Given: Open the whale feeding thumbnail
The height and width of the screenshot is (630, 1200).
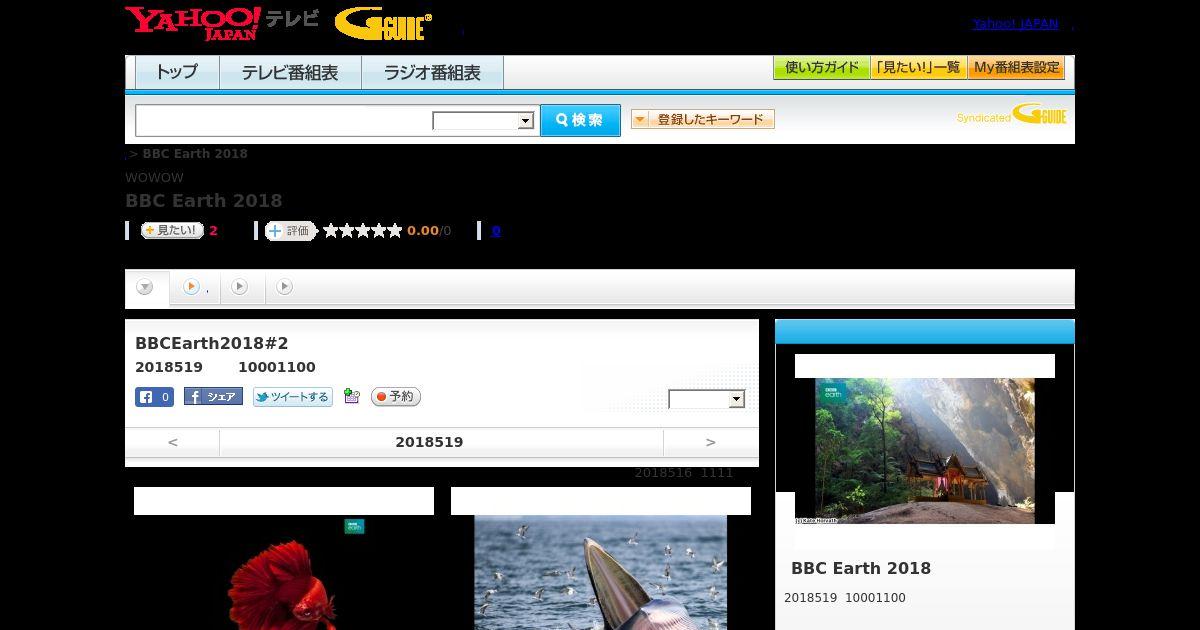Looking at the screenshot, I should click(x=600, y=572).
